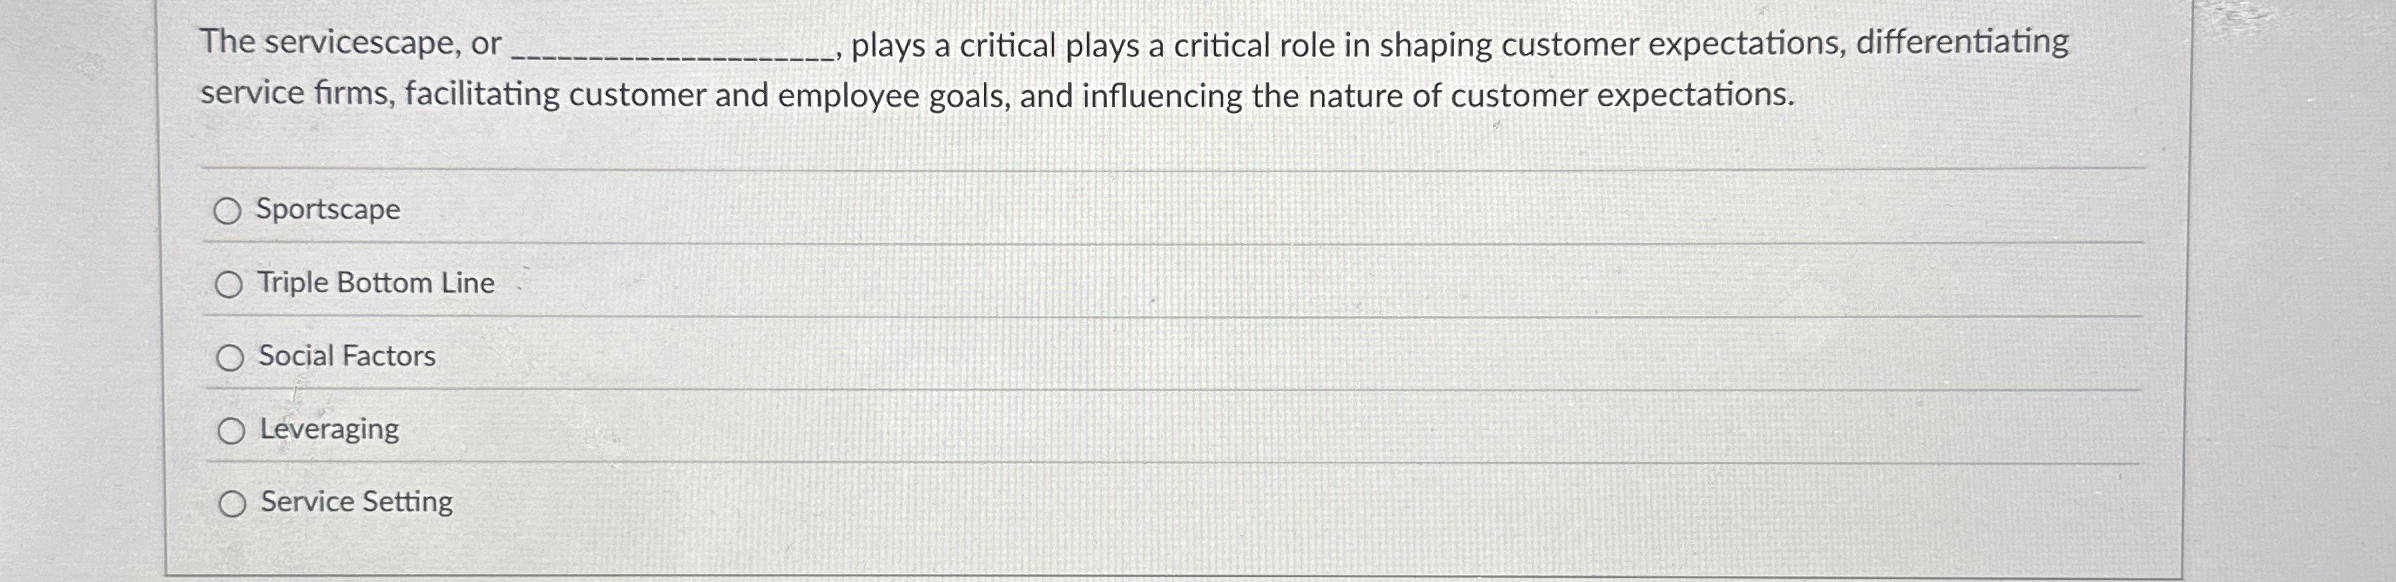Click the fourth answer option row
The height and width of the screenshot is (582, 2396).
pyautogui.click(x=328, y=430)
